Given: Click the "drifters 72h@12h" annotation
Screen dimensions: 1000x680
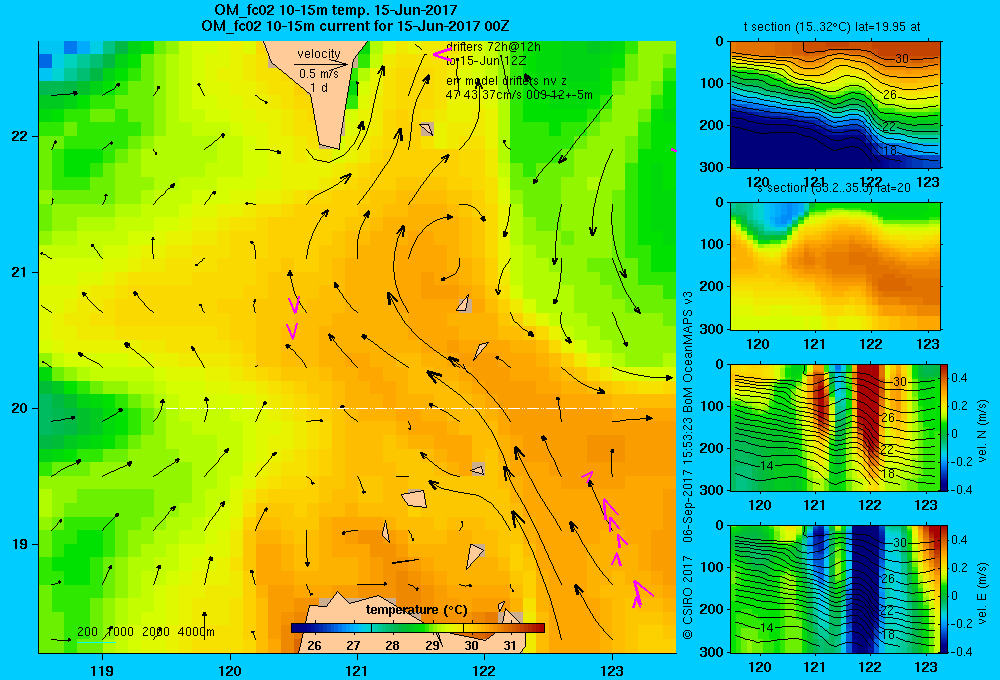Looking at the screenshot, I should tap(493, 47).
